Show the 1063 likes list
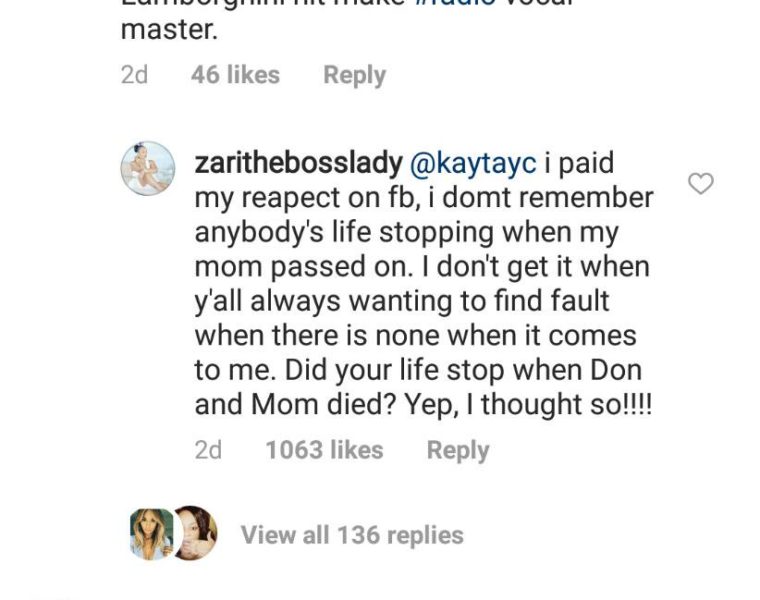This screenshot has height=600, width=760. pos(324,450)
